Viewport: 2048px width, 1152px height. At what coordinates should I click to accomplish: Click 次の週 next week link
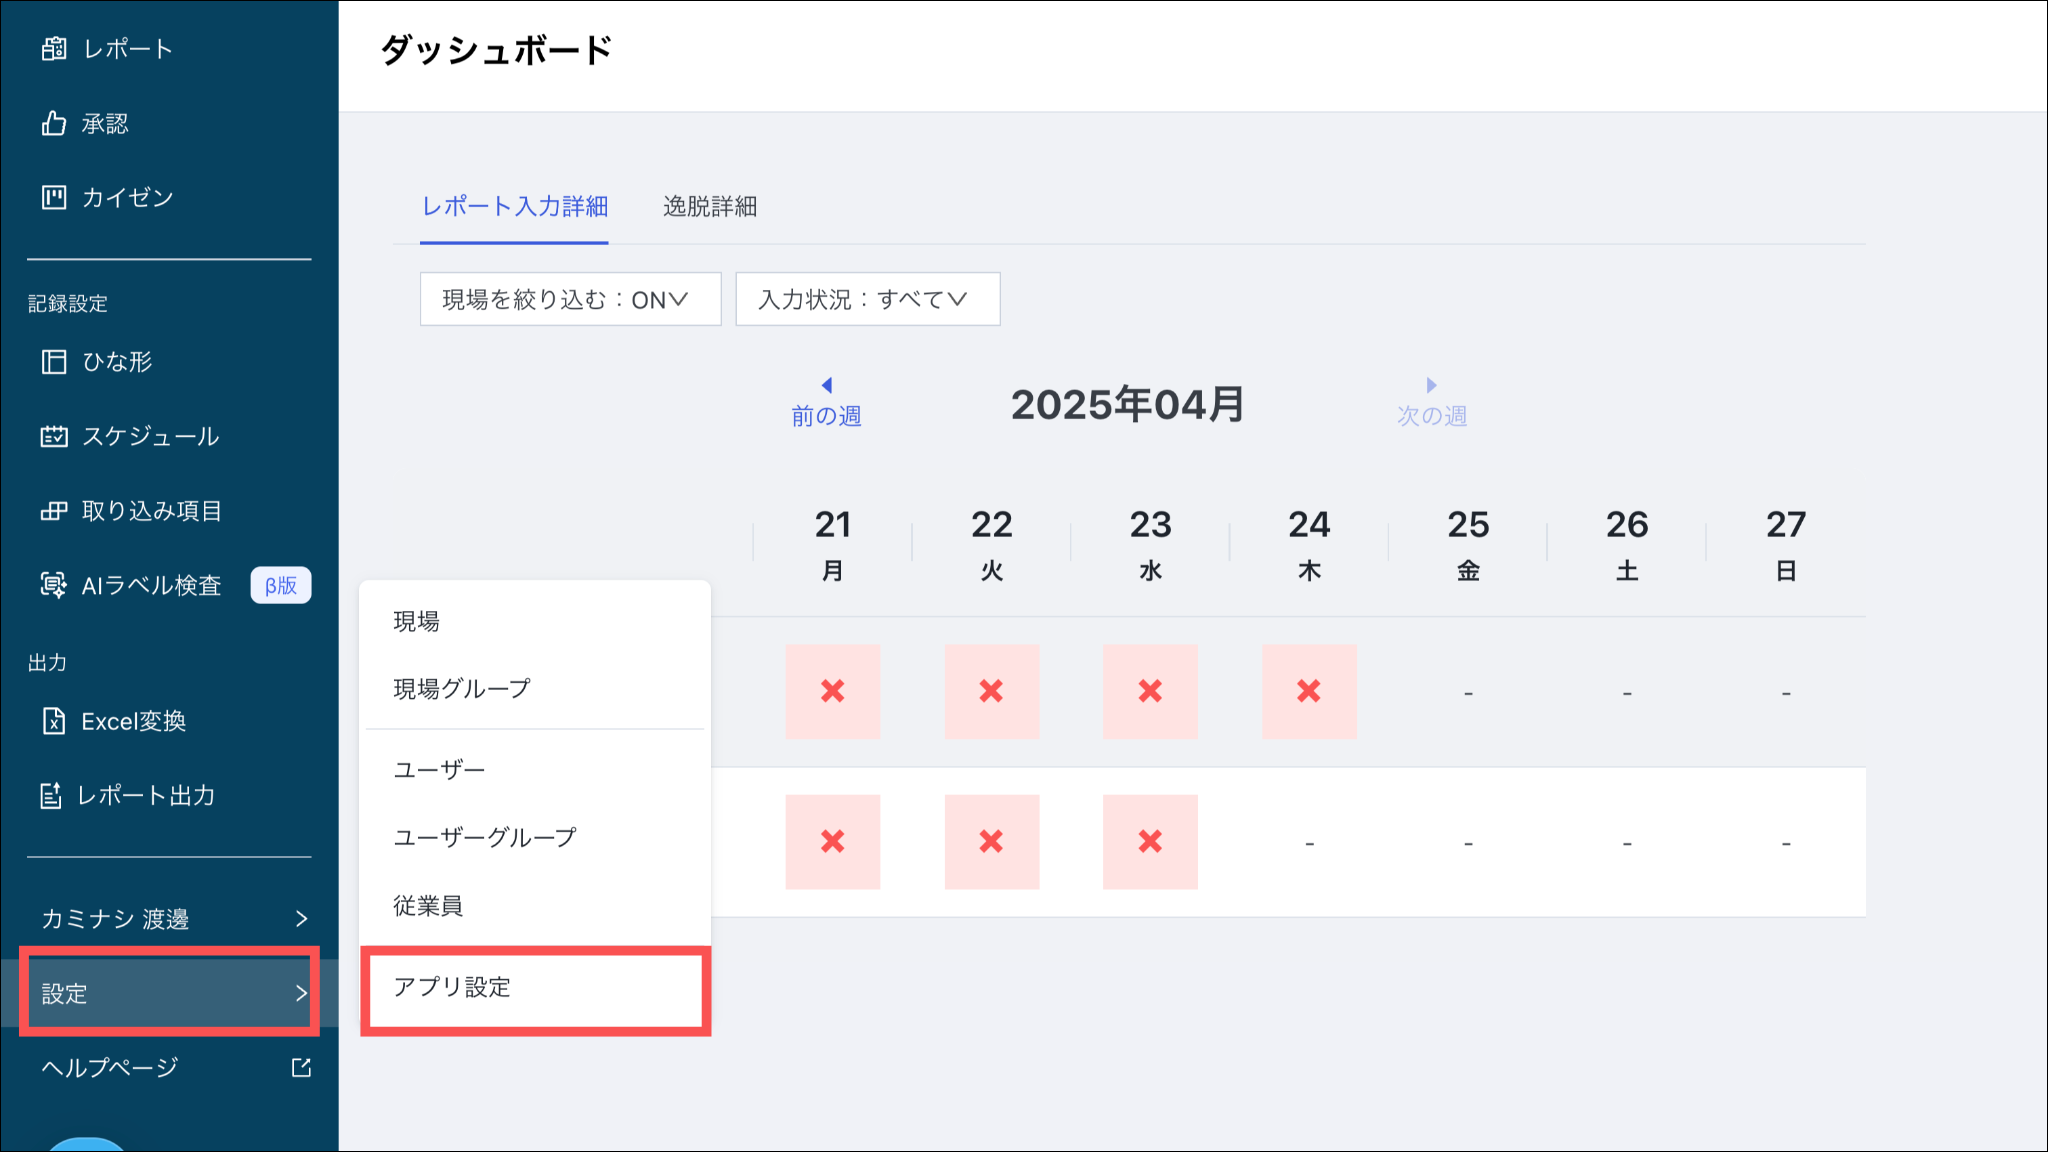(x=1431, y=403)
